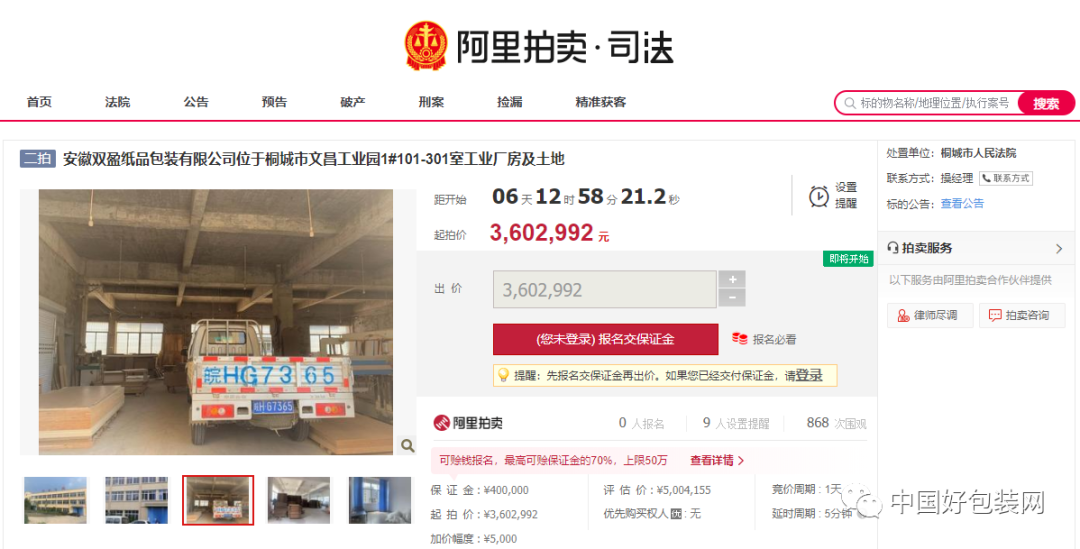Click the red 报名交保证金 button

pos(605,340)
